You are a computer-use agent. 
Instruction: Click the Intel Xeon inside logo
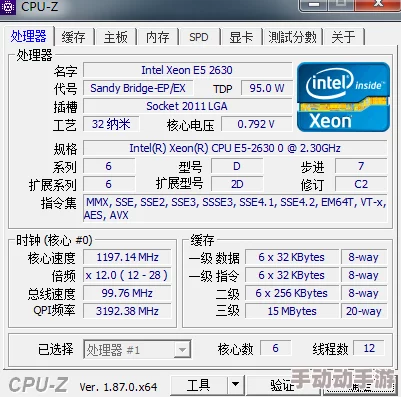[x=343, y=97]
